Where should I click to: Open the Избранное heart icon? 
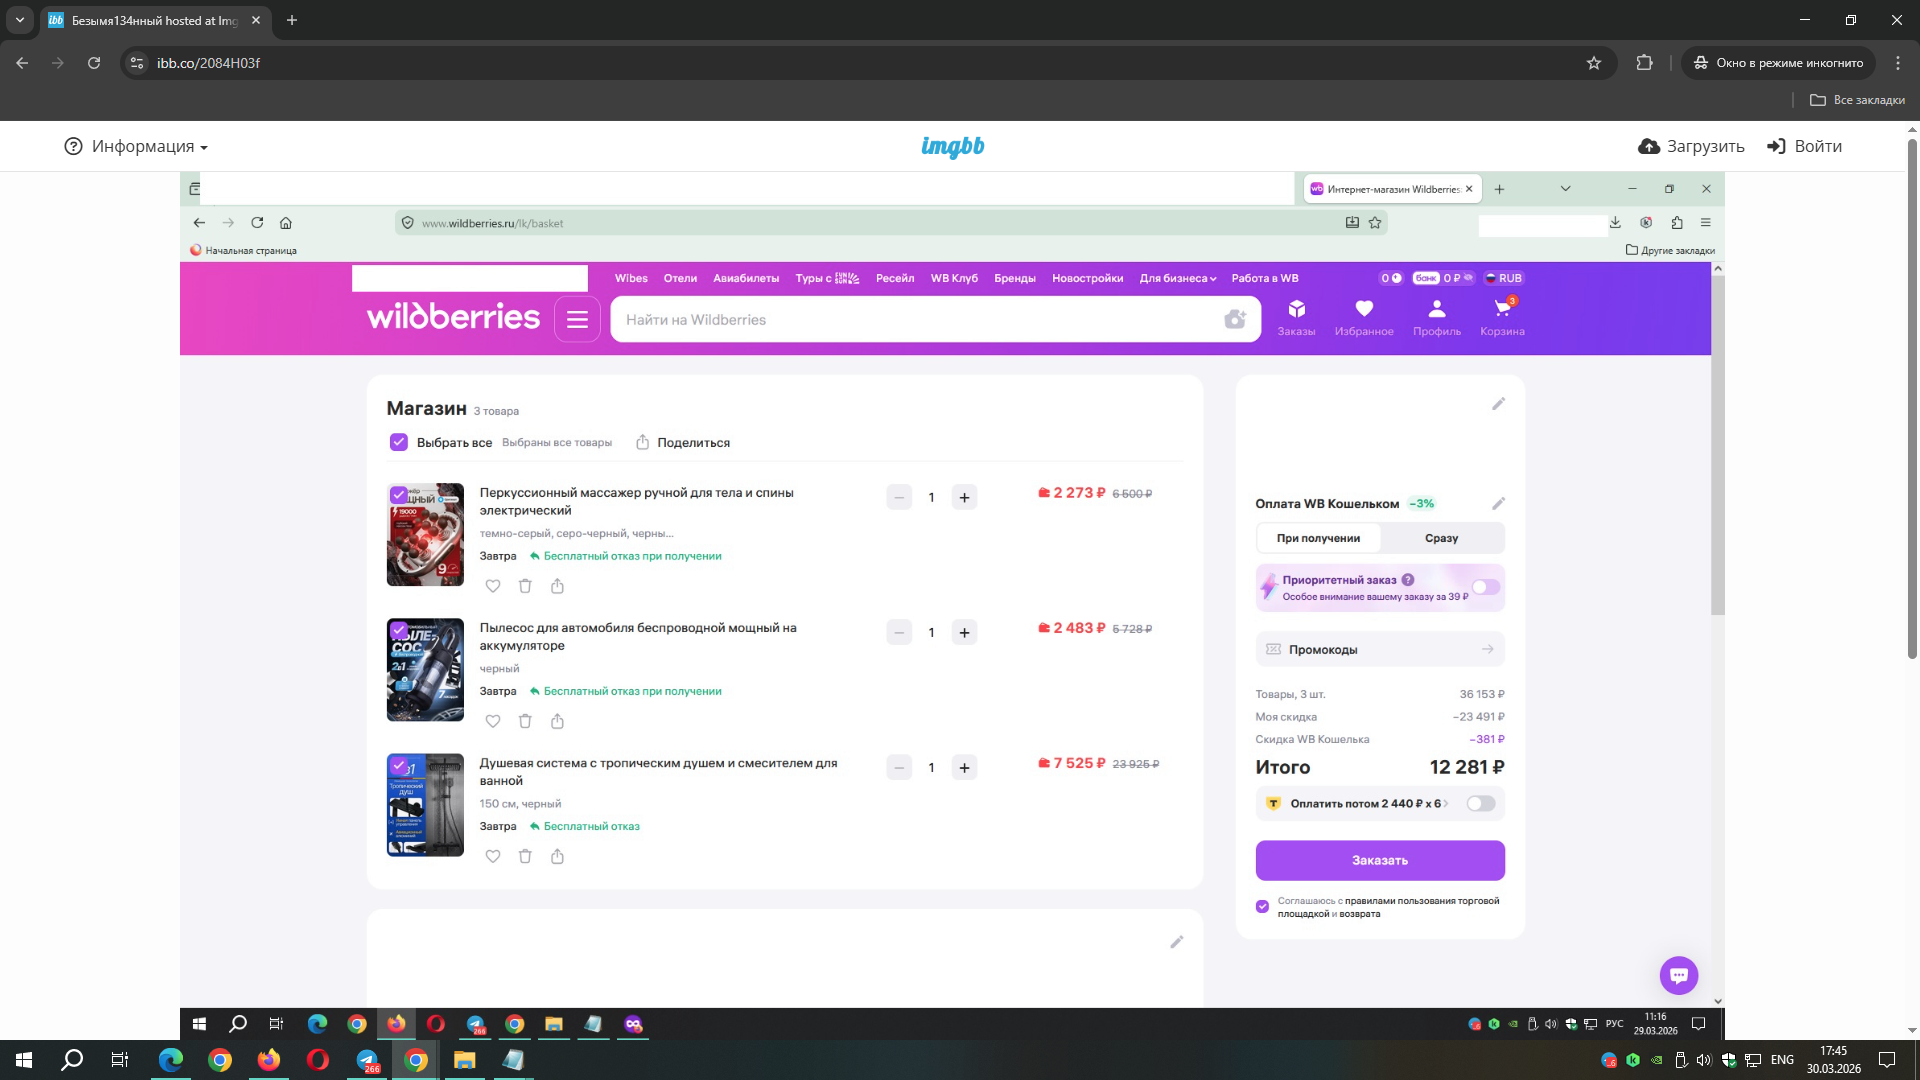(1364, 309)
